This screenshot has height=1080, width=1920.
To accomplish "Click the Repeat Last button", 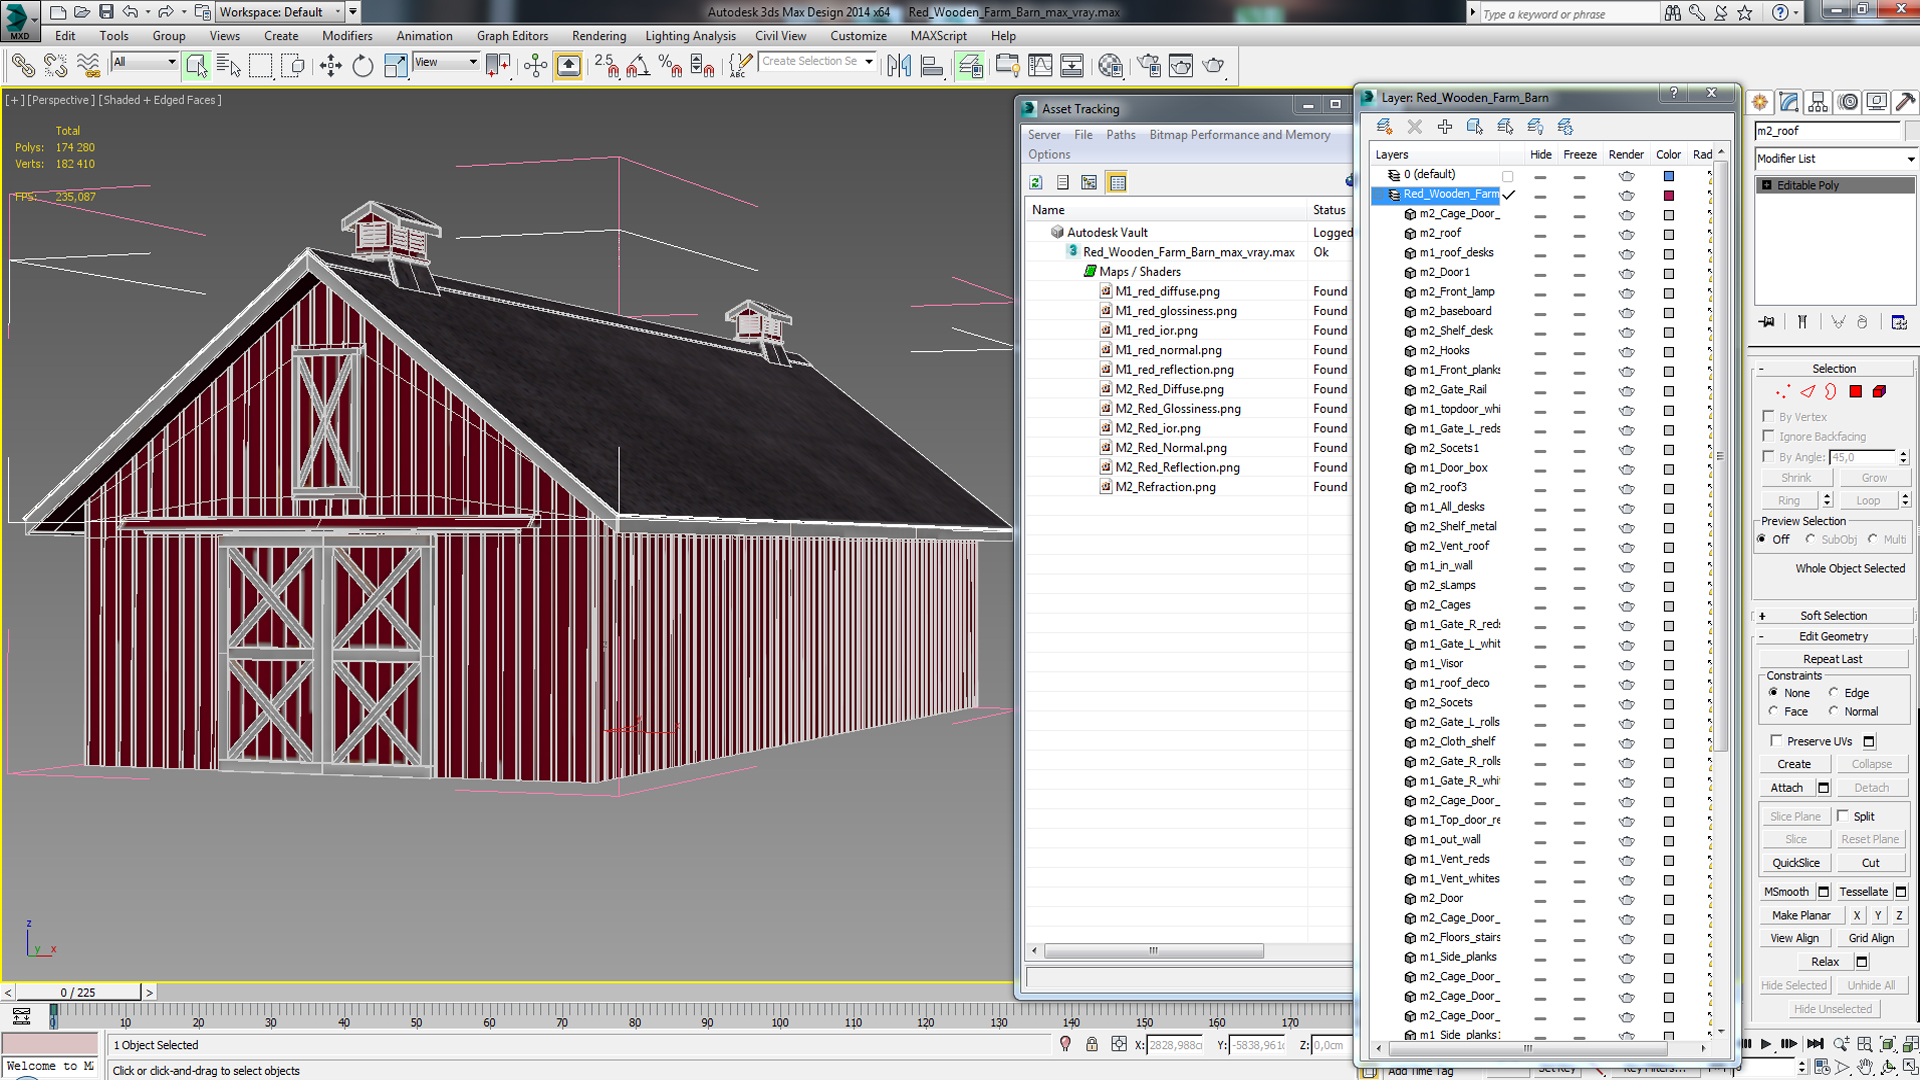I will [1833, 659].
